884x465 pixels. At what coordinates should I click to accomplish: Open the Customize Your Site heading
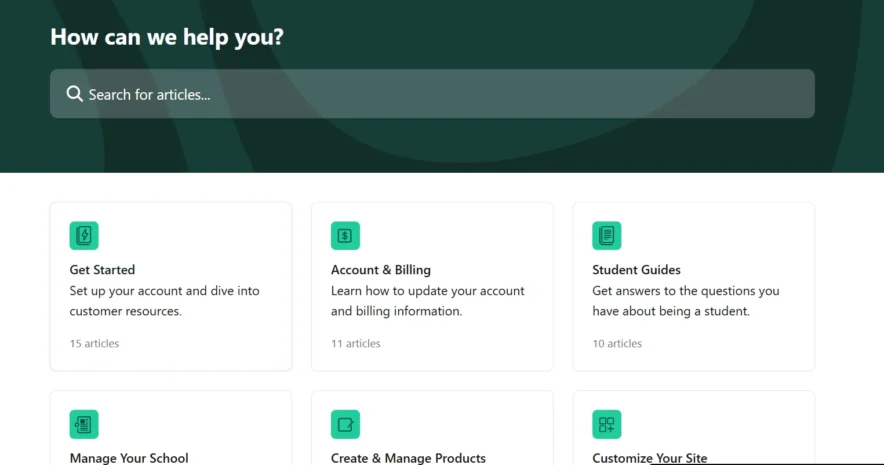click(649, 458)
